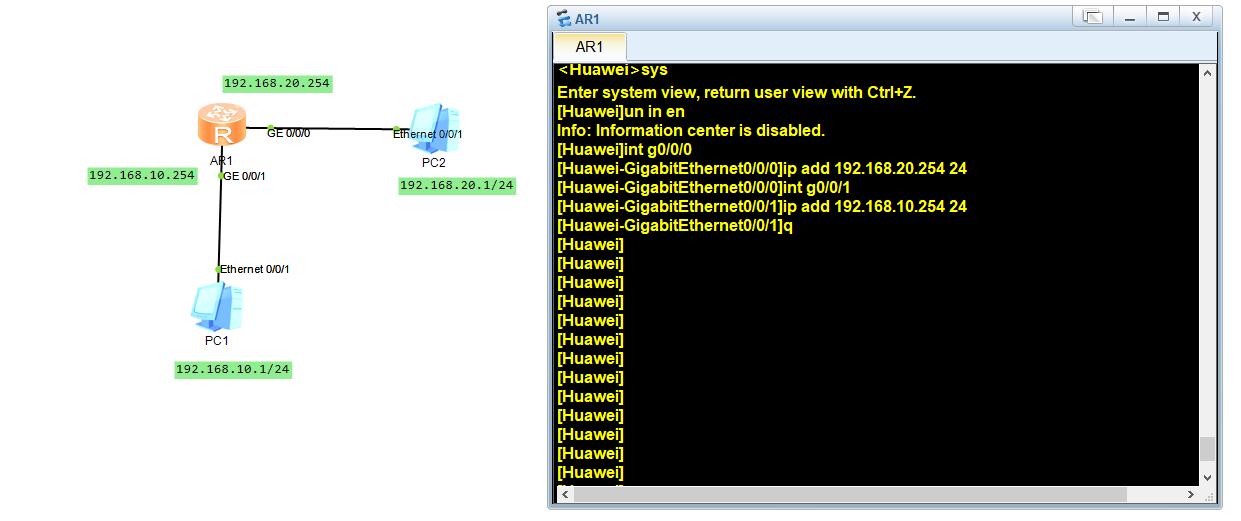Click the horizontal scroll right arrow

point(1190,494)
